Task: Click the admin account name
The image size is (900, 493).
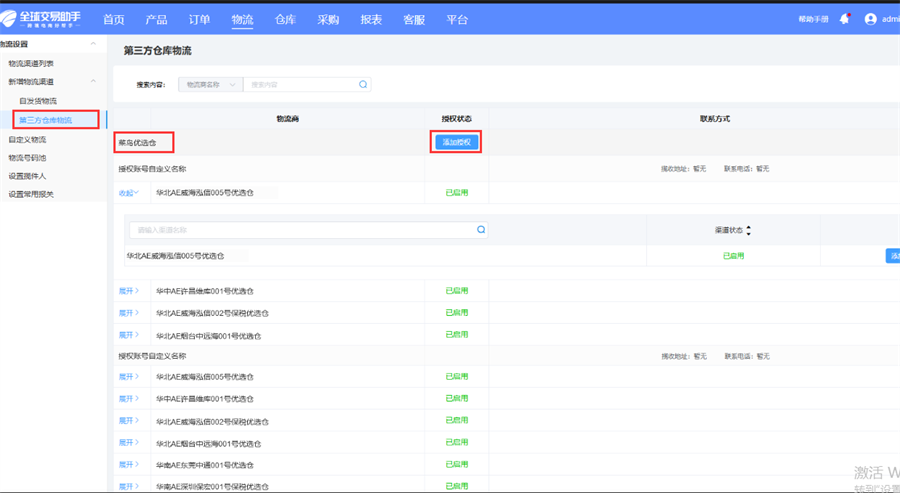Action: coord(891,19)
